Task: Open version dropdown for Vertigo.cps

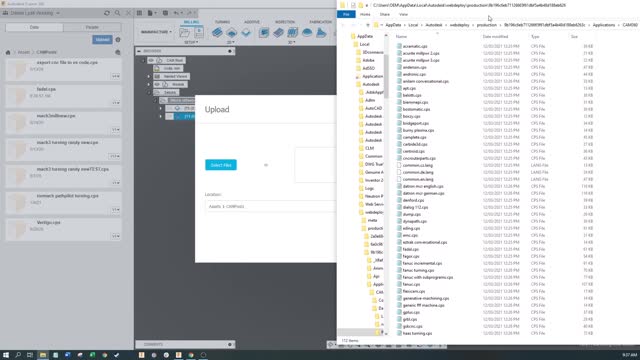Action: [116, 236]
